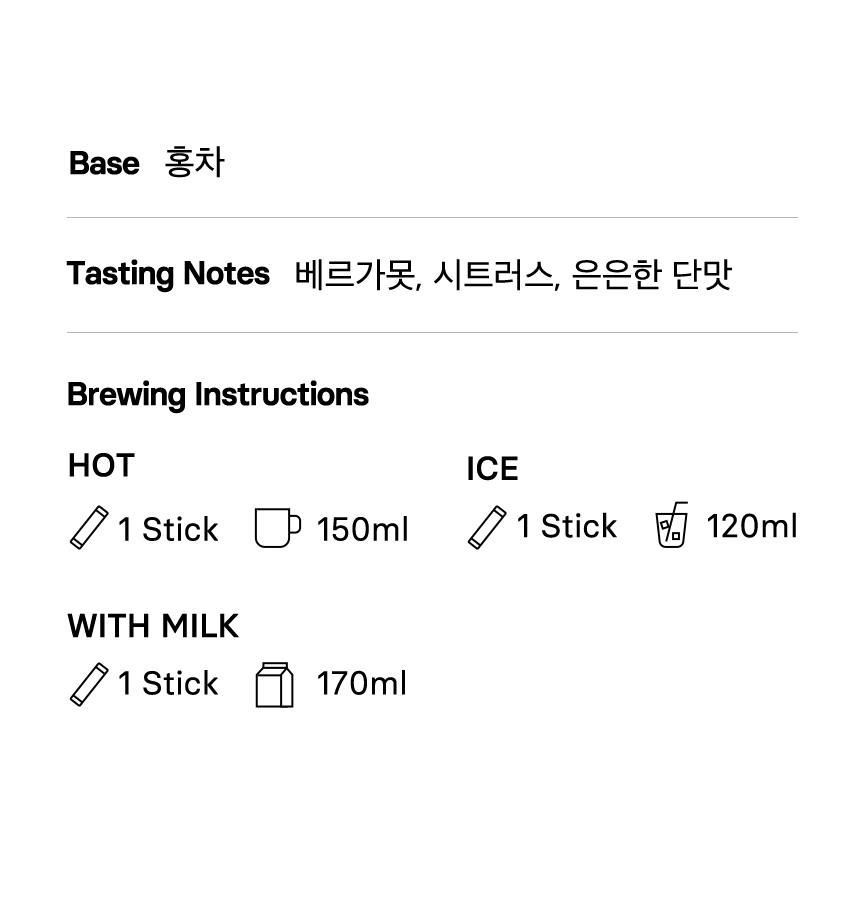Click the 170ml amount text

click(x=361, y=684)
